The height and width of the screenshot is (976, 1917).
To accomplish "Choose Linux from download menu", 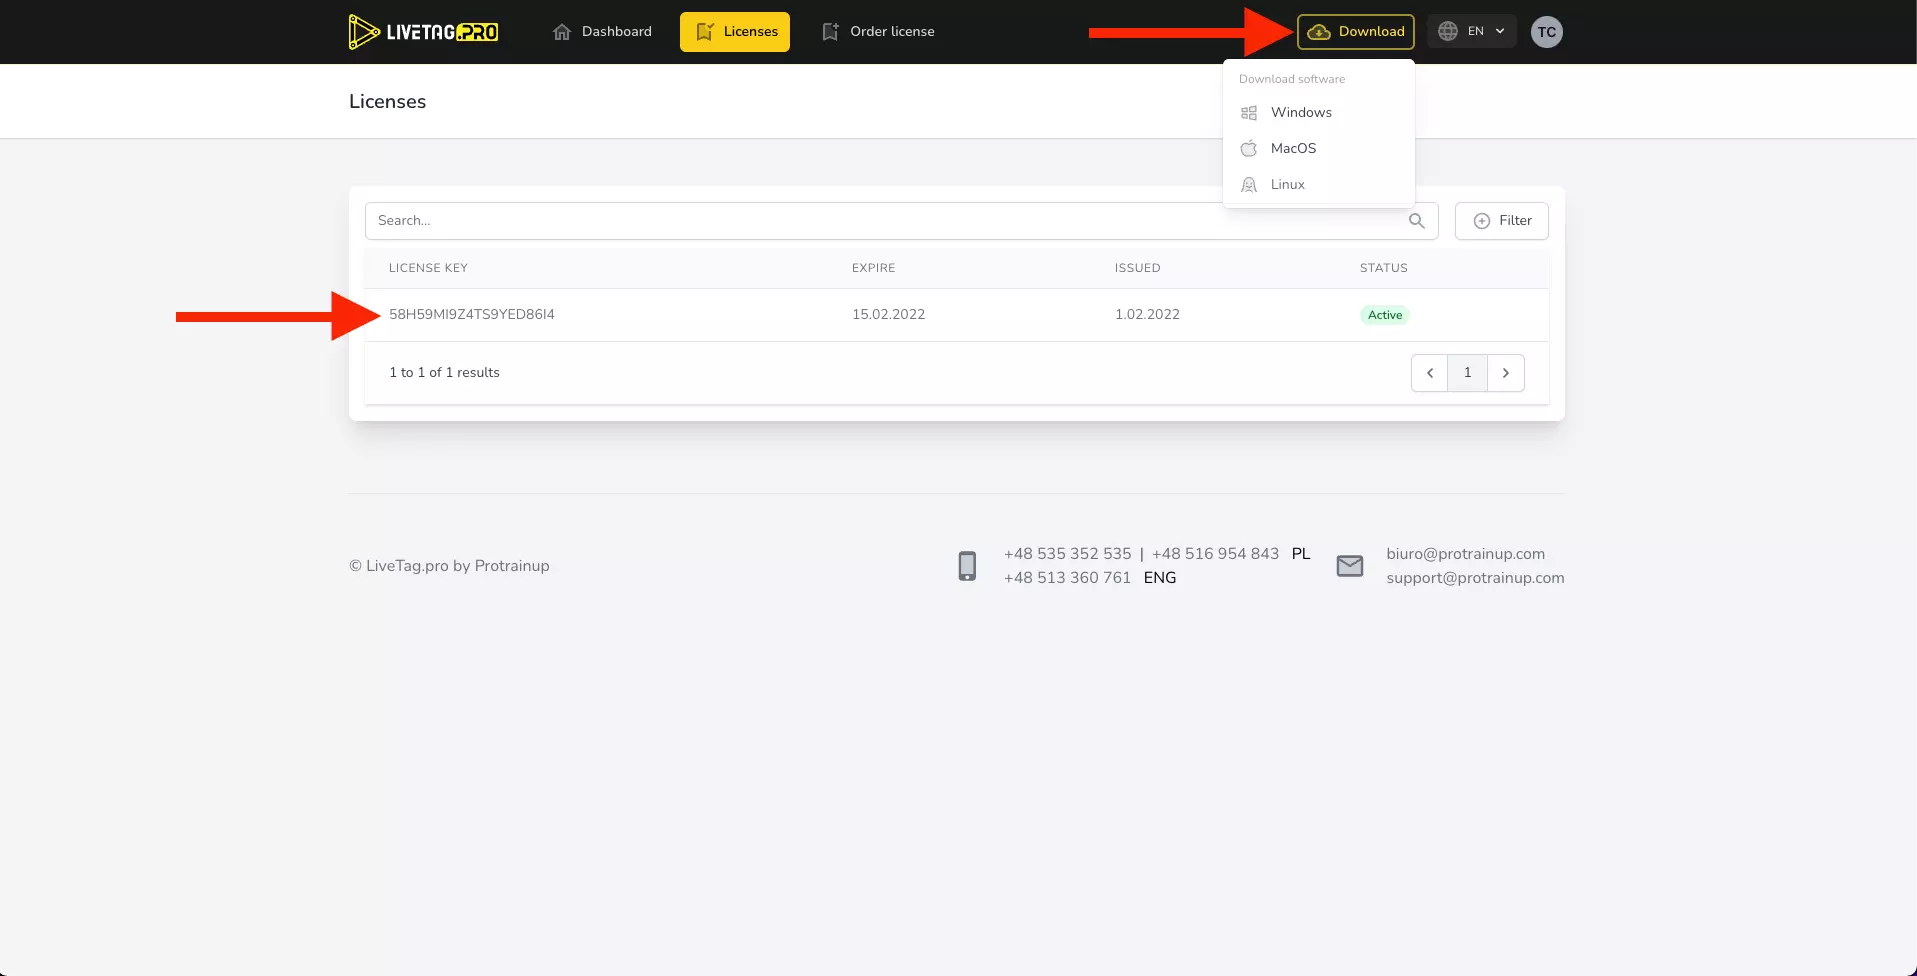I will pyautogui.click(x=1288, y=185).
